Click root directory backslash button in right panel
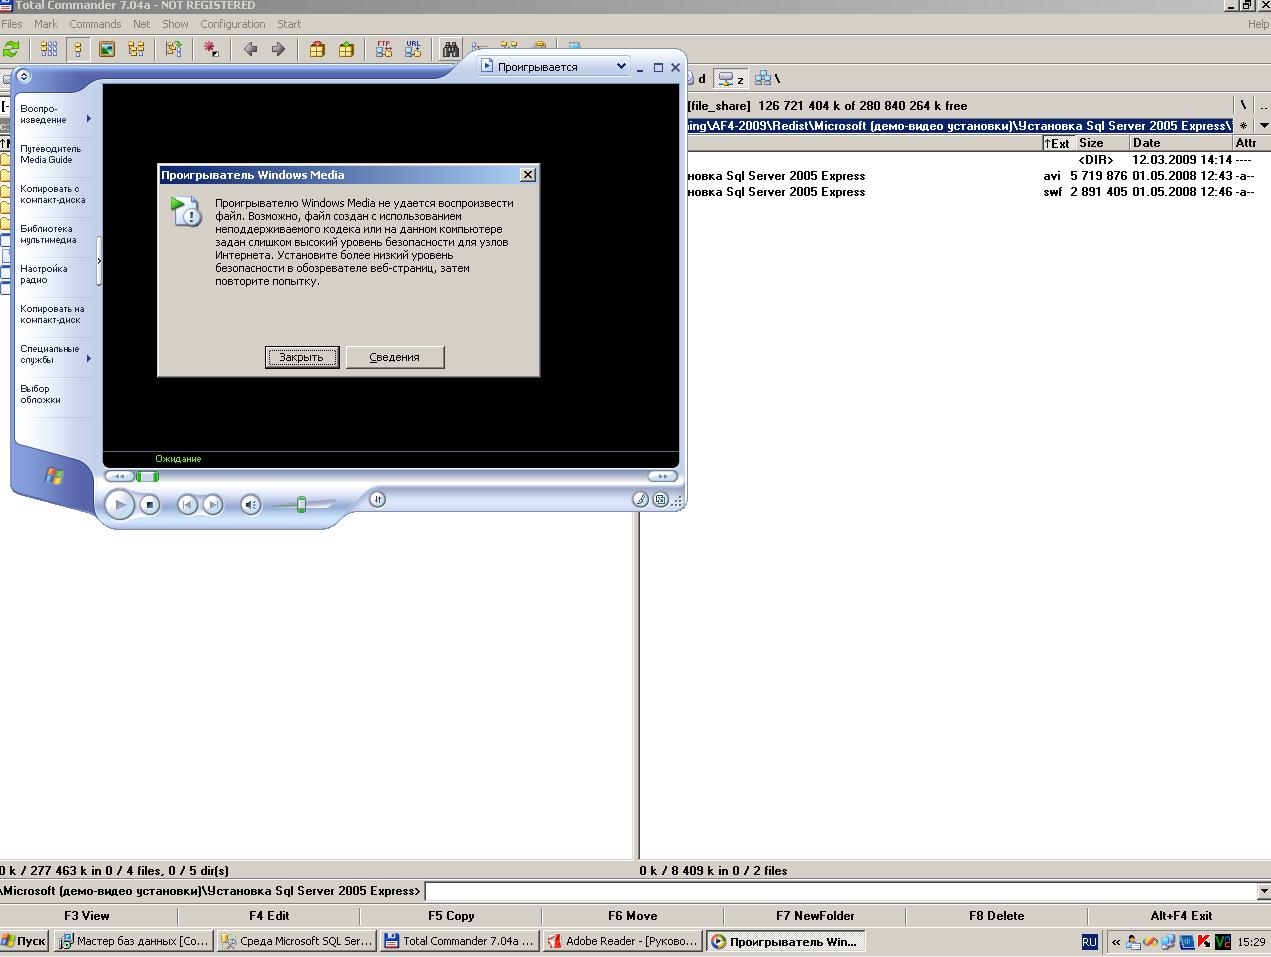Viewport: 1271px width, 957px height. pos(1243,105)
